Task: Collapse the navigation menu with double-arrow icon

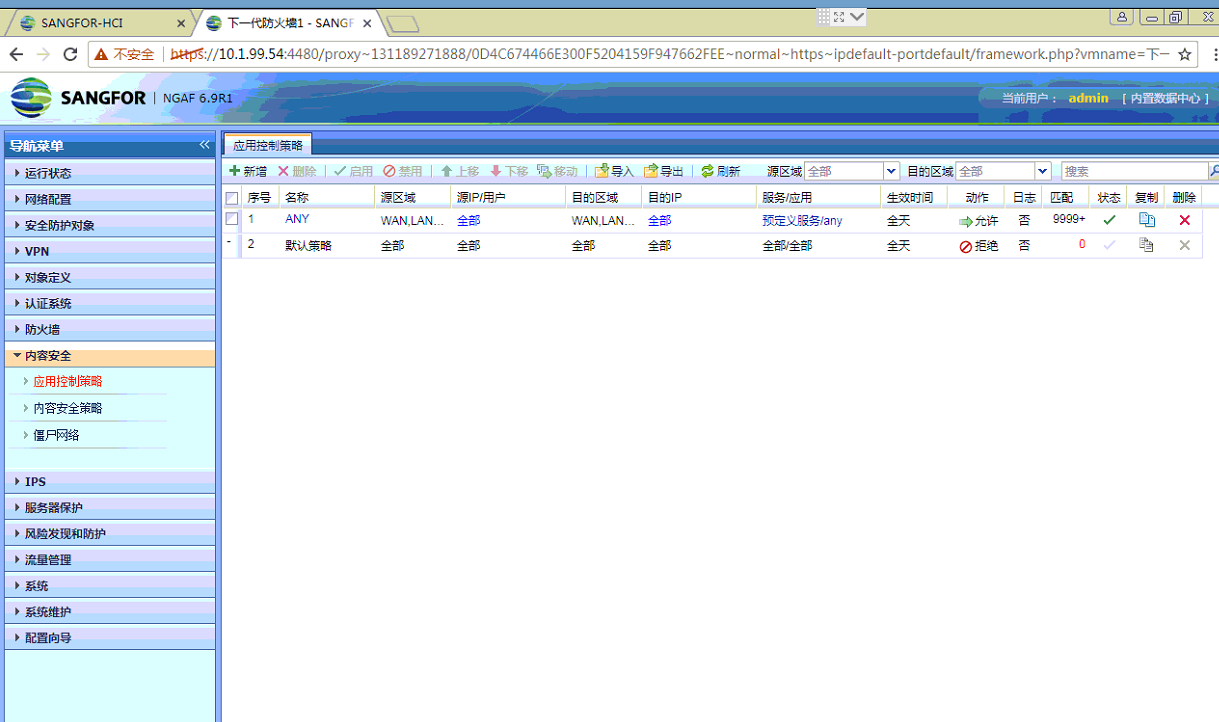Action: click(x=205, y=145)
